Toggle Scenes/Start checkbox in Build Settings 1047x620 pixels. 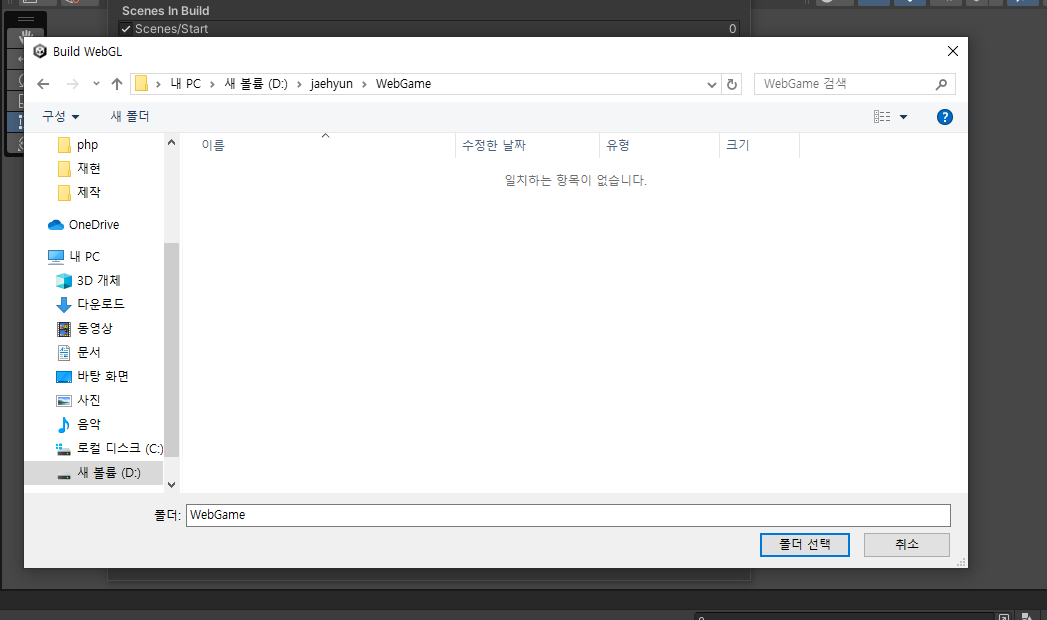[x=126, y=29]
